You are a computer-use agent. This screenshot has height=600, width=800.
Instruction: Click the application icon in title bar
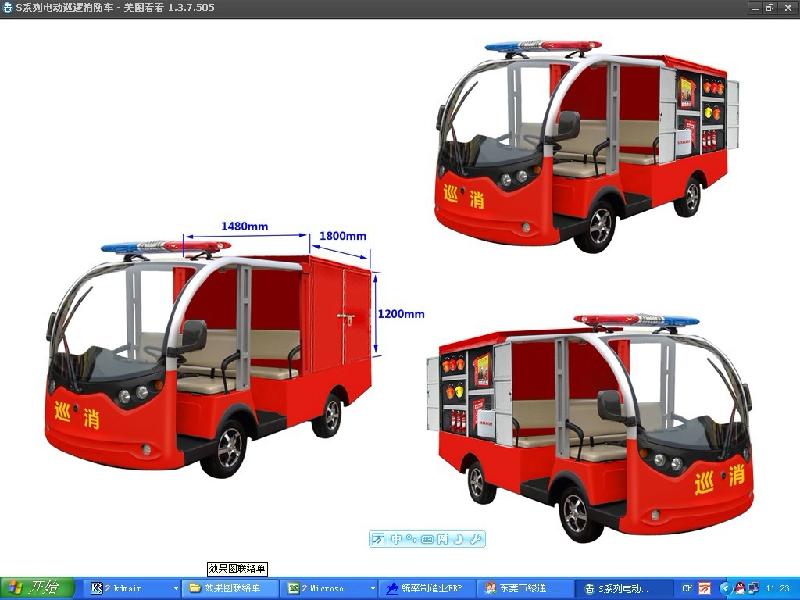point(8,7)
